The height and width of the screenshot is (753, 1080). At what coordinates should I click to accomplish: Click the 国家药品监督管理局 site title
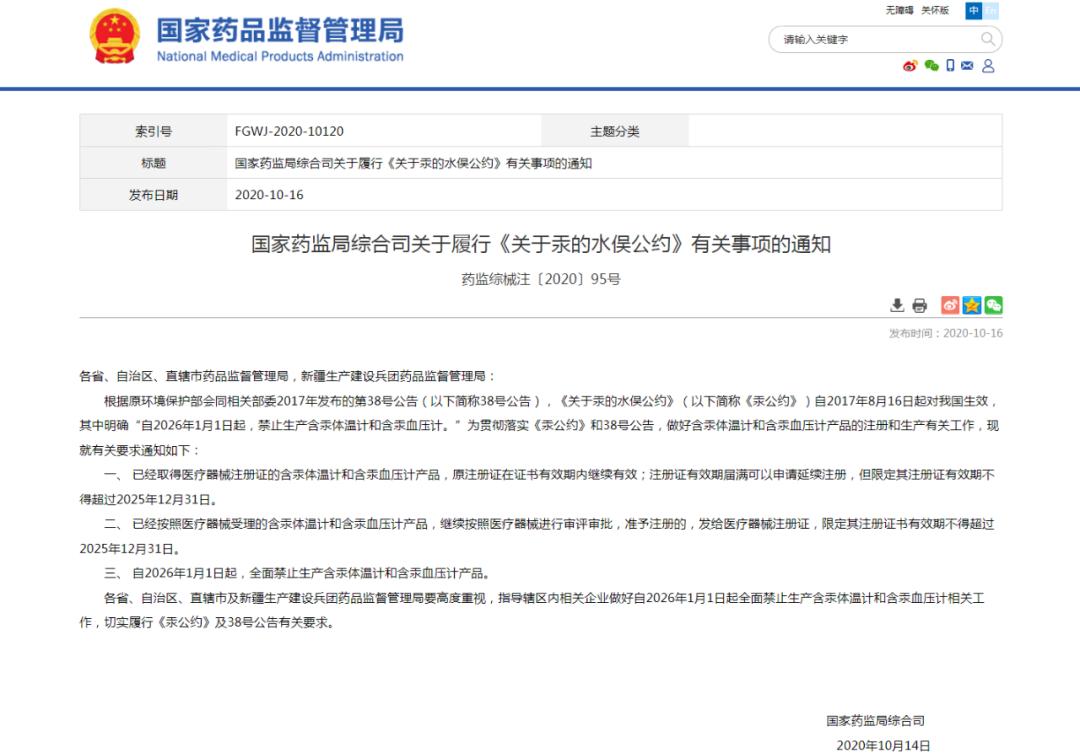(280, 30)
